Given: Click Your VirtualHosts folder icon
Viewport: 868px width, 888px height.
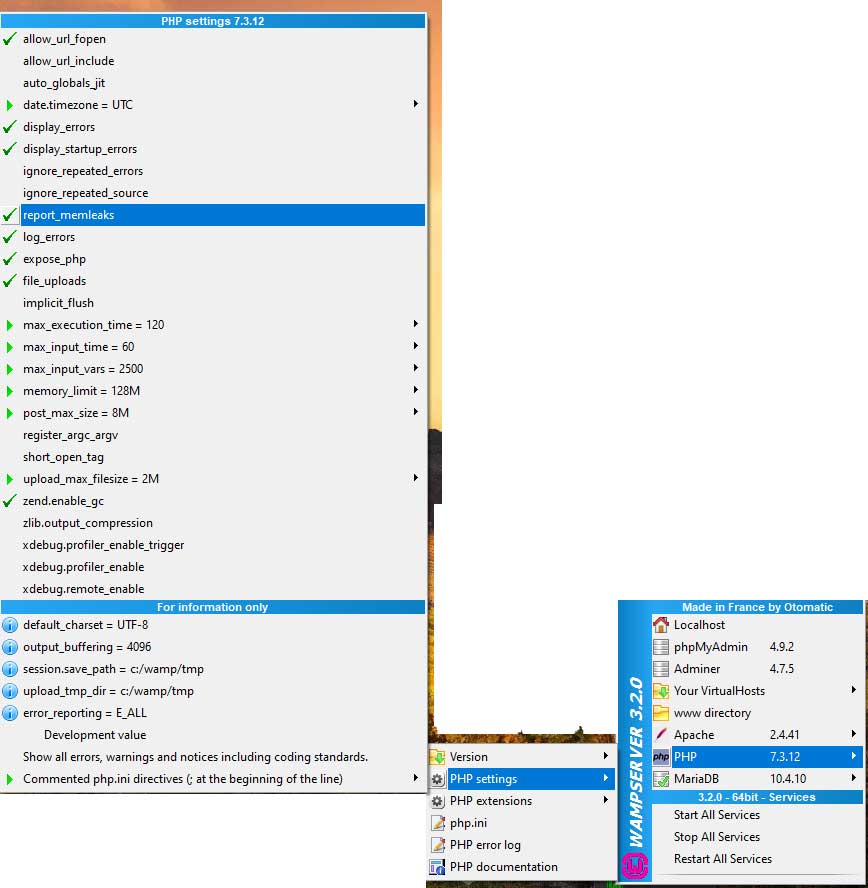Looking at the screenshot, I should [661, 691].
